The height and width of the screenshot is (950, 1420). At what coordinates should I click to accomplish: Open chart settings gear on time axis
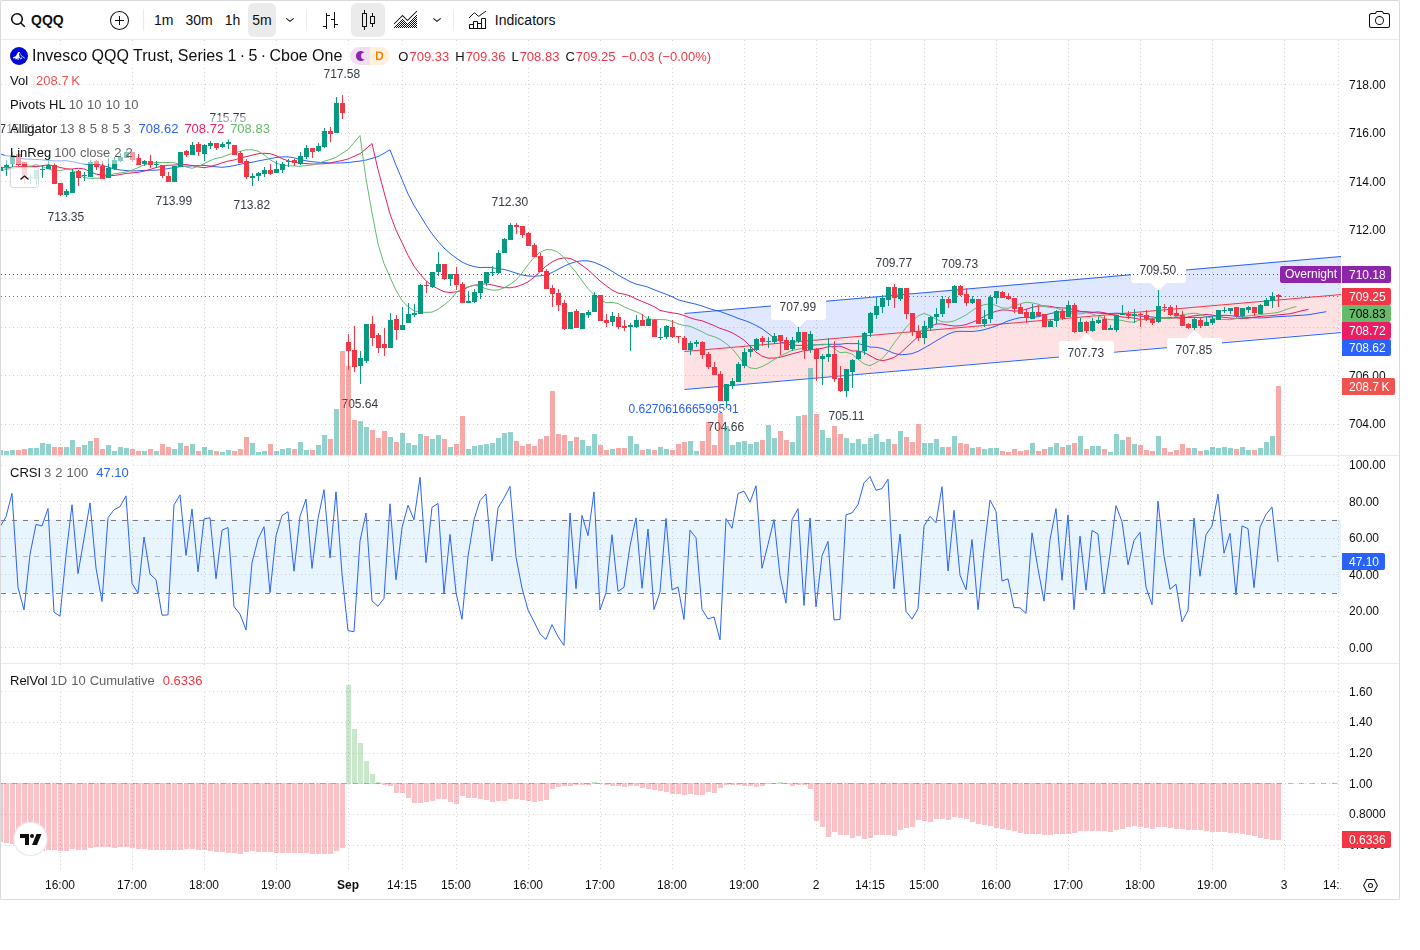[x=1371, y=885]
